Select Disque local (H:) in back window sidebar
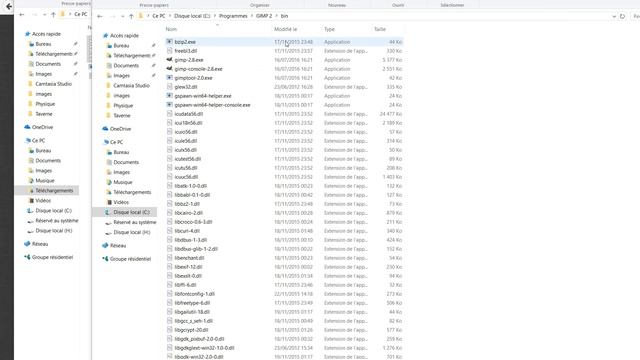The width and height of the screenshot is (640, 360). 53,231
